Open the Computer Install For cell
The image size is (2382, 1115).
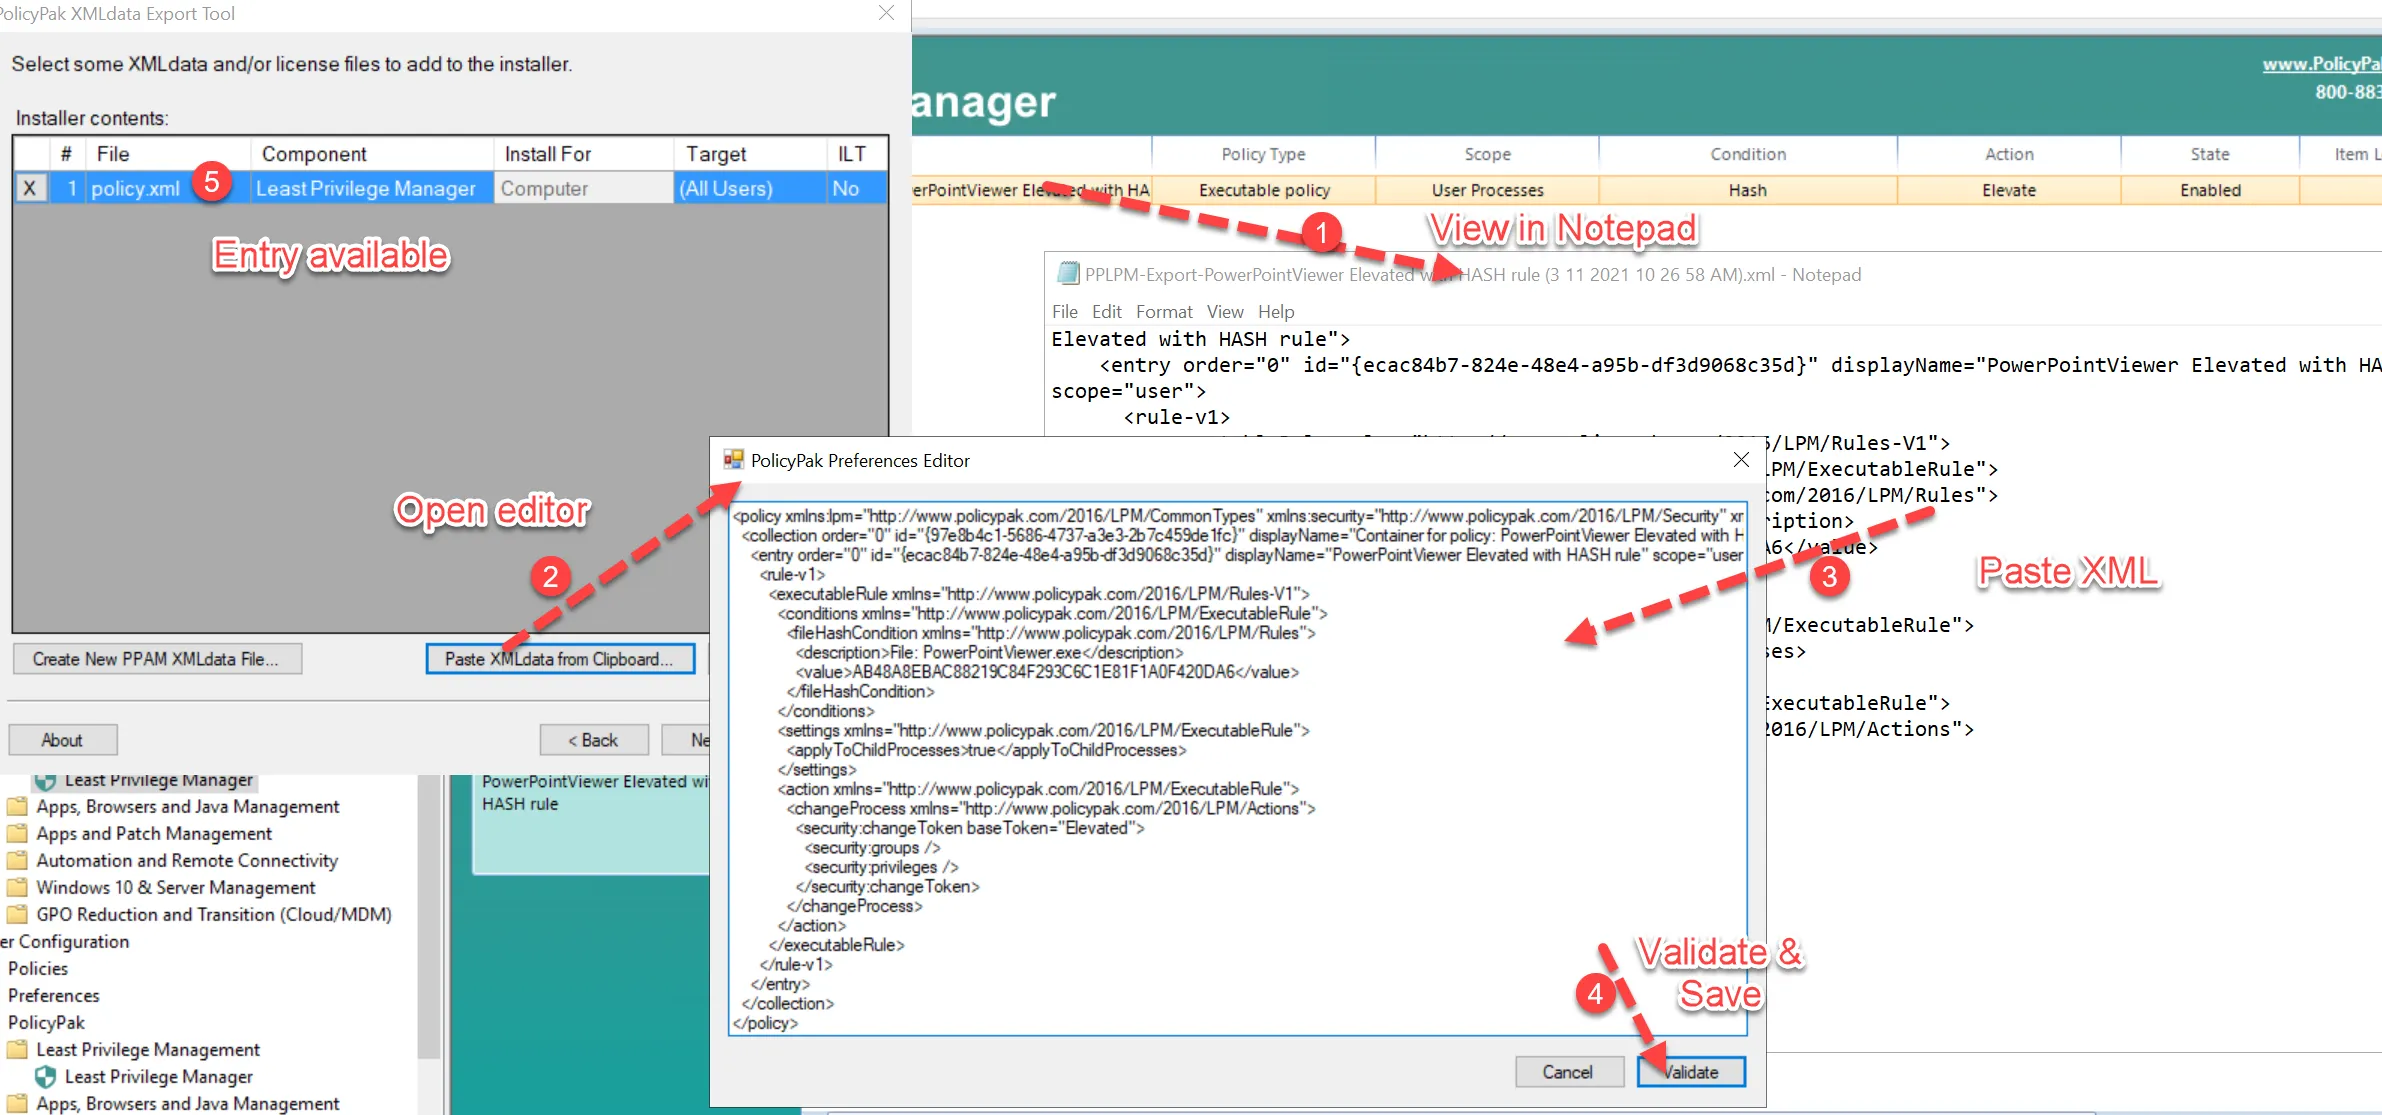(583, 188)
